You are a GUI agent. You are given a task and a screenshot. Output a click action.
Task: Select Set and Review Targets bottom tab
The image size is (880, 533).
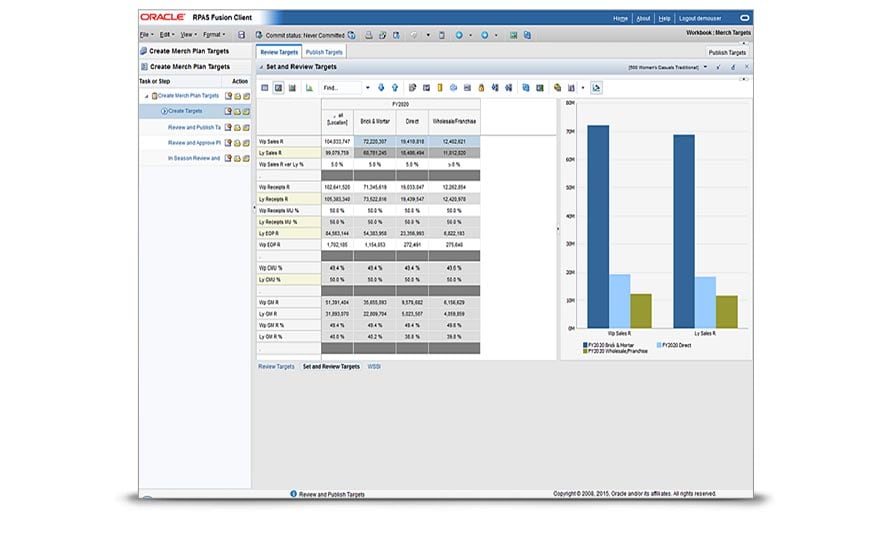point(331,366)
